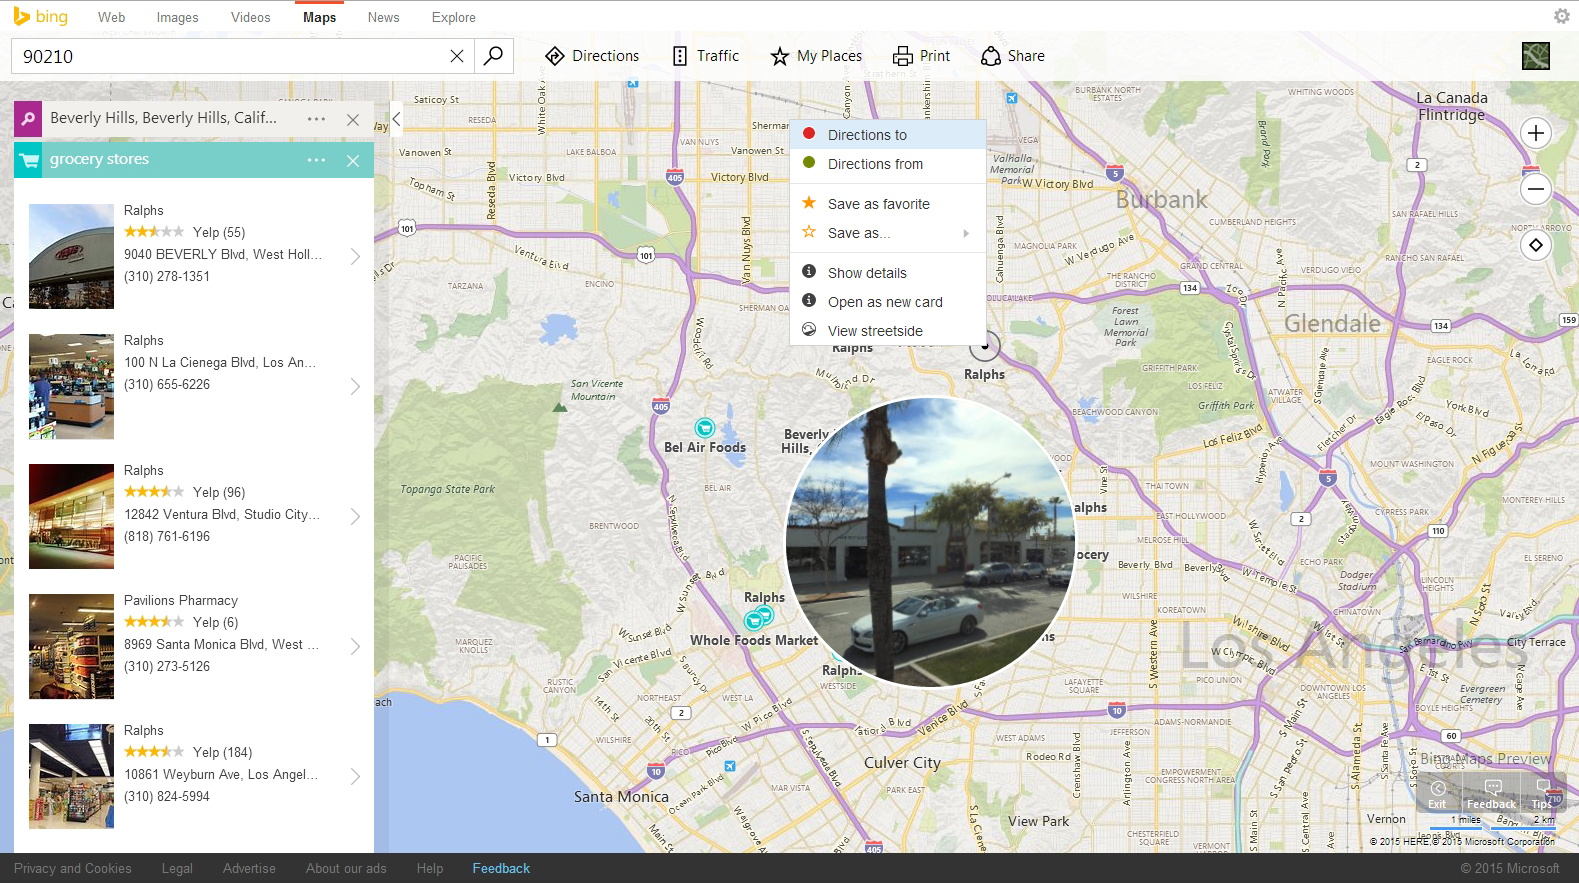Zoom in the map with plus button
1579x883 pixels.
[1536, 133]
